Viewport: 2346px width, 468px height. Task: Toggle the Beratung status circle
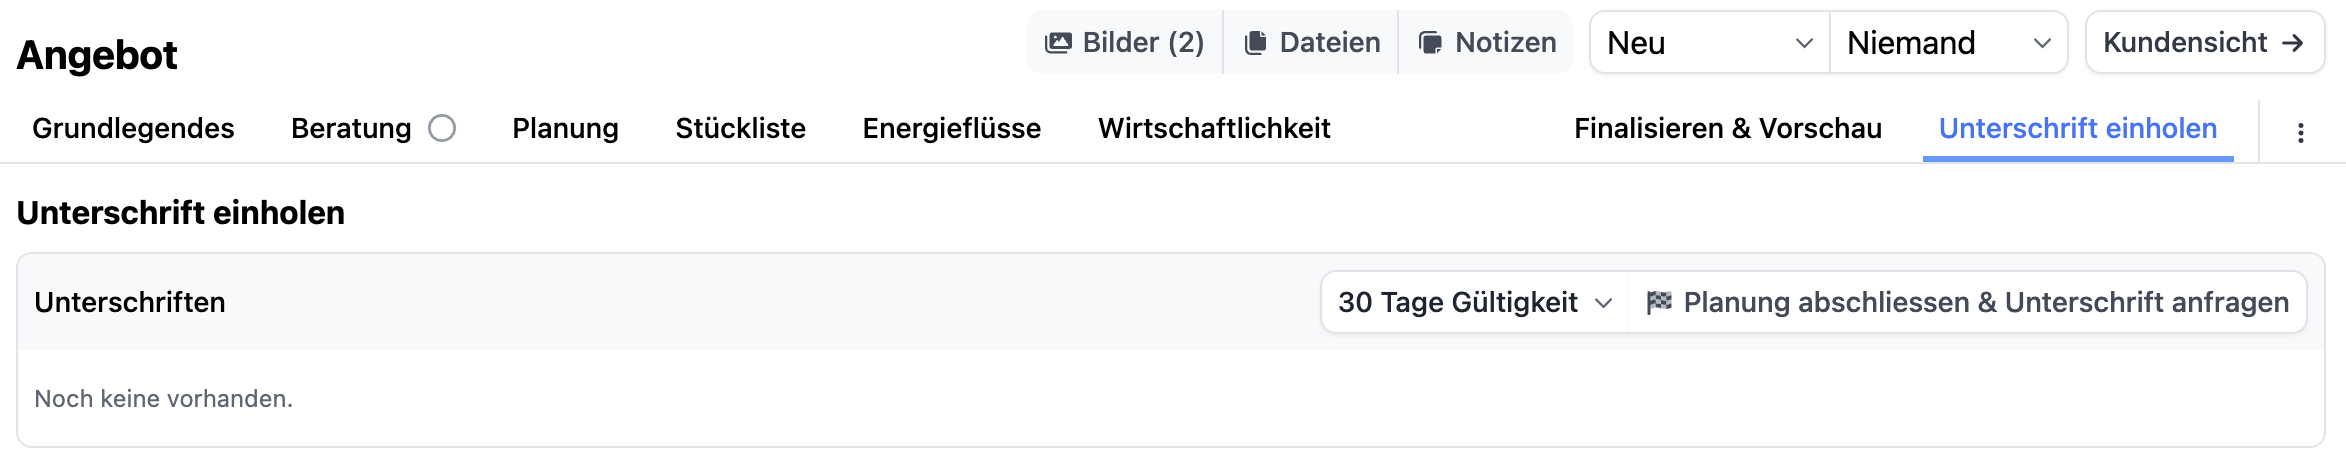tap(442, 129)
